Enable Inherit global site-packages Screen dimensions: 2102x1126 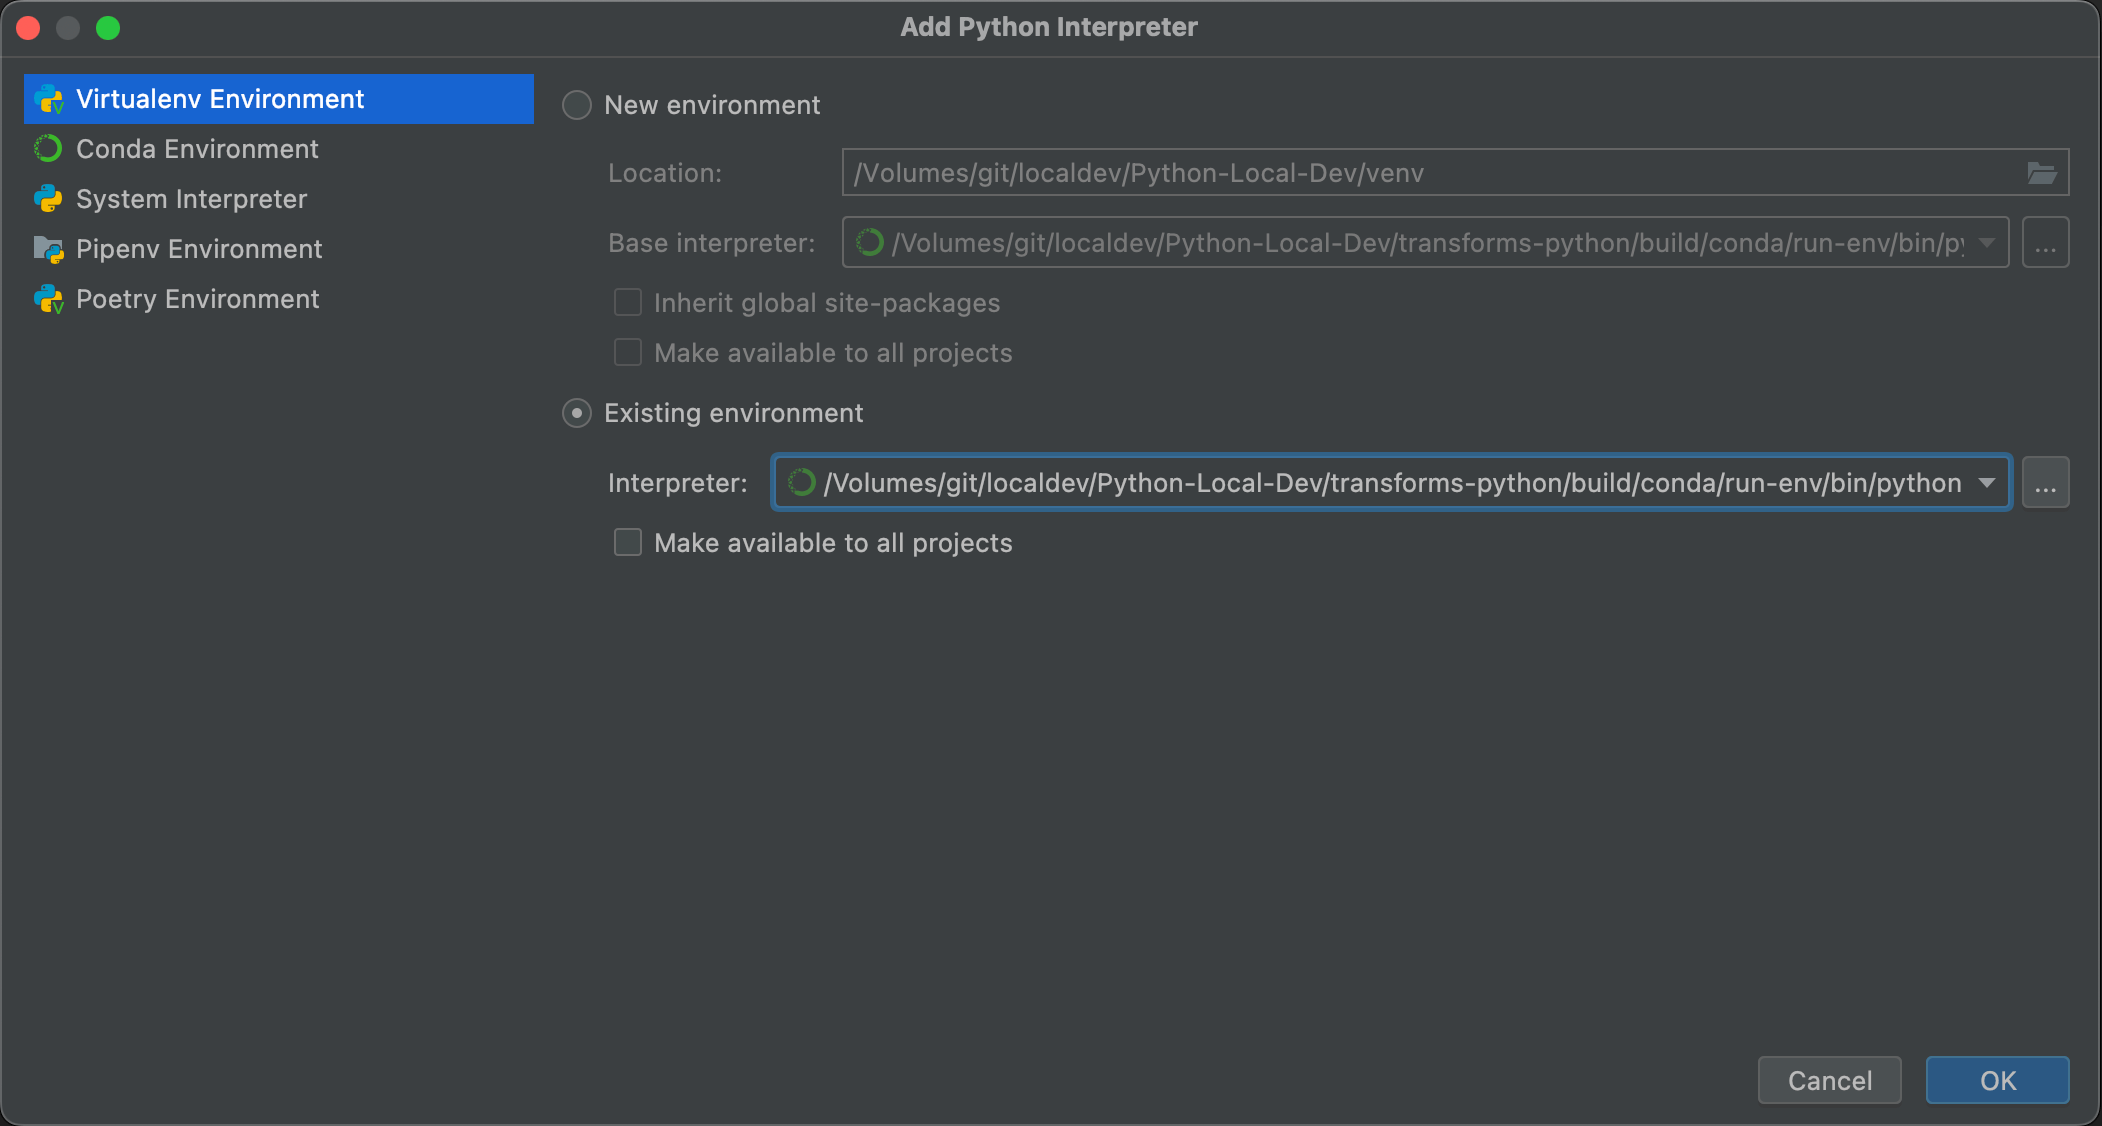[628, 302]
